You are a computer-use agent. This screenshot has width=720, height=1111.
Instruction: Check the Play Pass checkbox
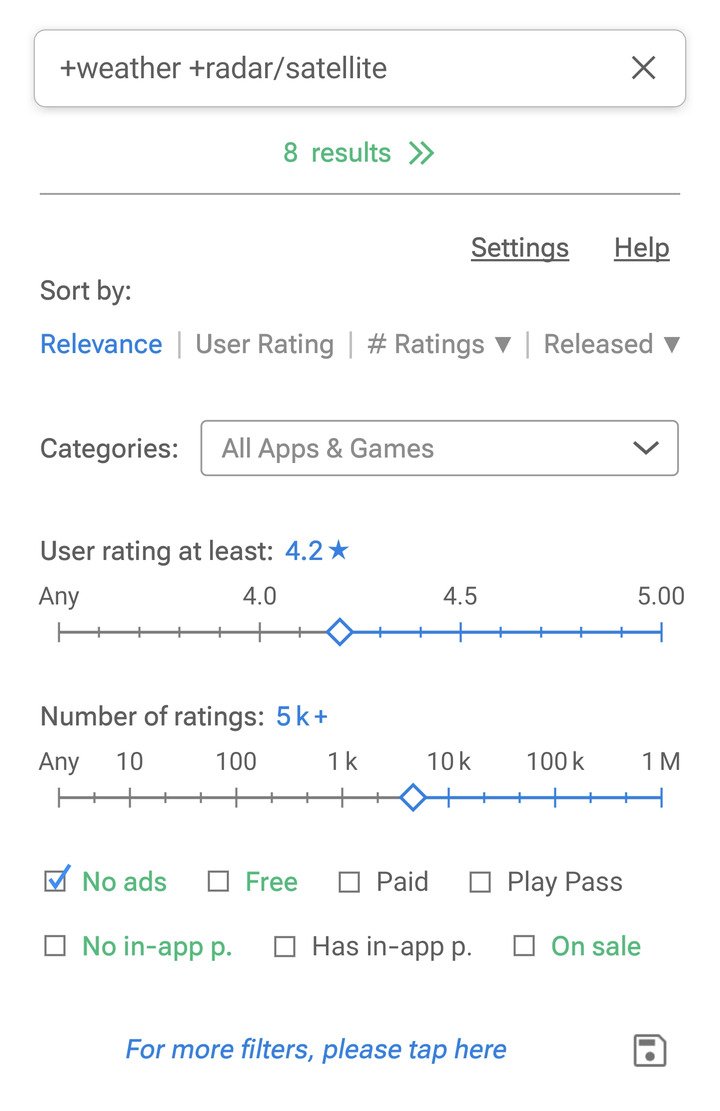coord(480,882)
